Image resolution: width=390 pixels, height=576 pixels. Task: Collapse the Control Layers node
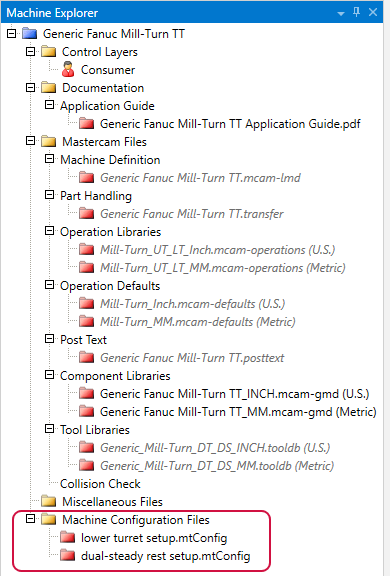(x=30, y=51)
